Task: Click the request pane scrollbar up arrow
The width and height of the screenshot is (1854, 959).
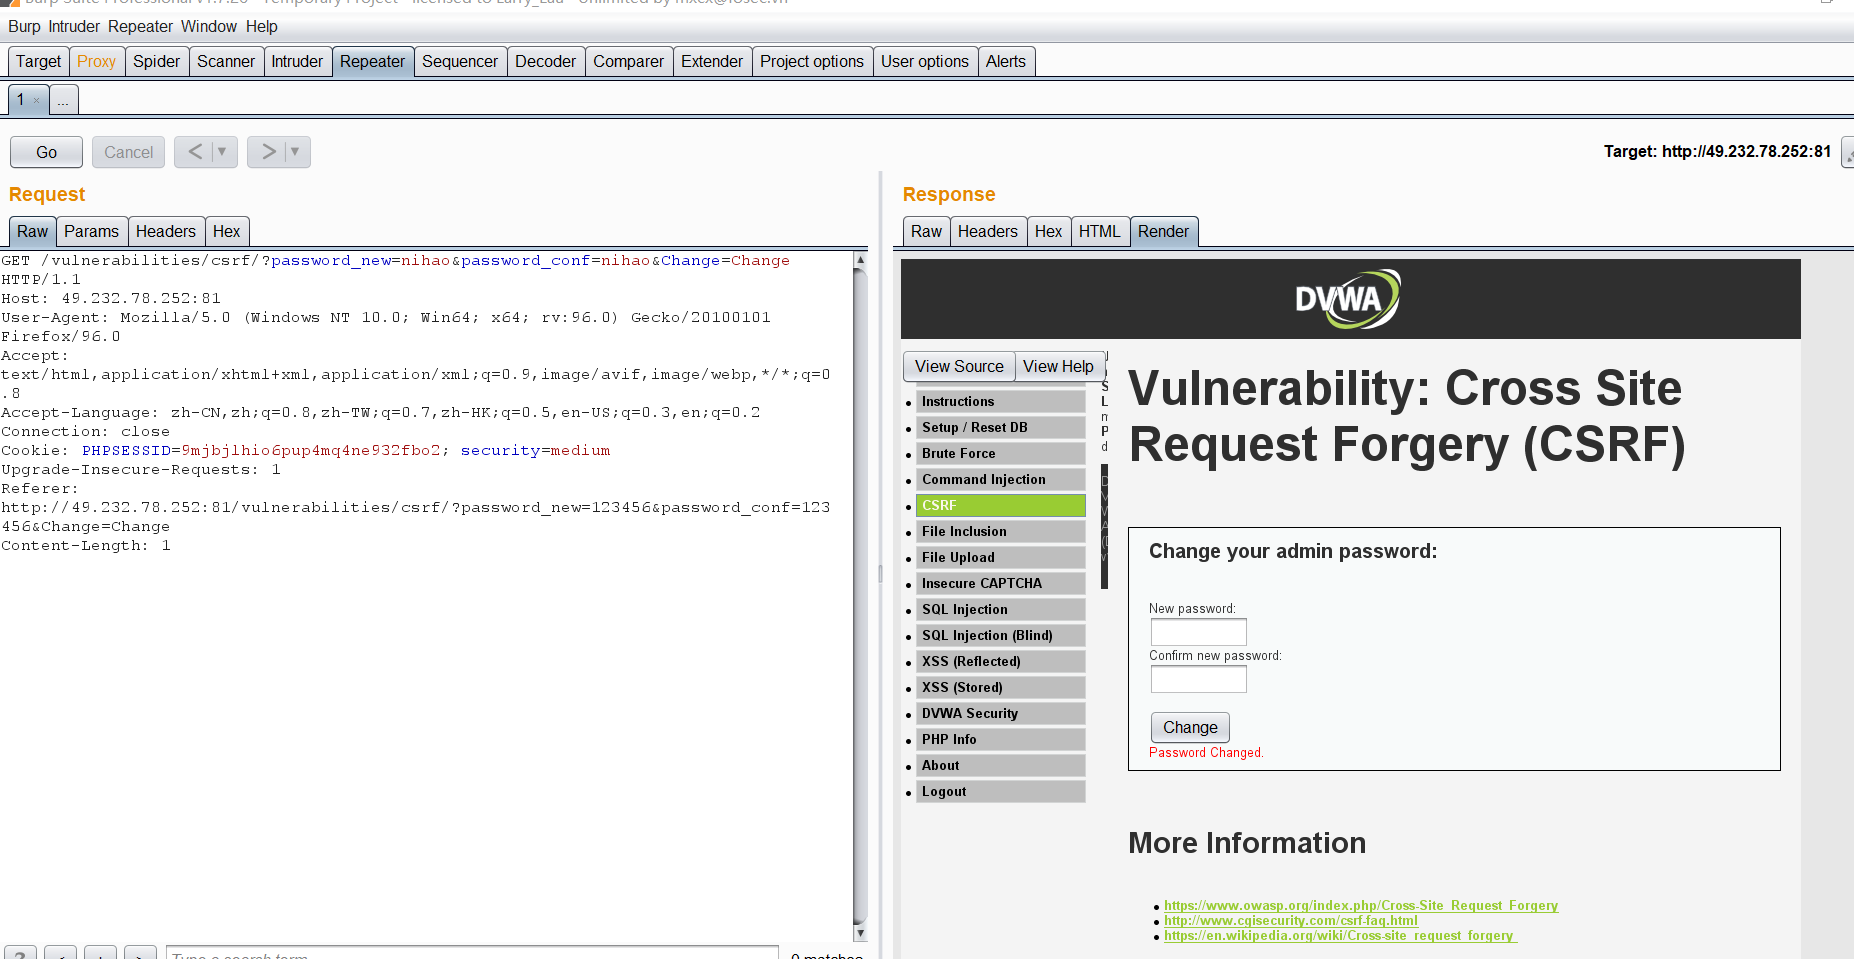Action: (x=860, y=259)
